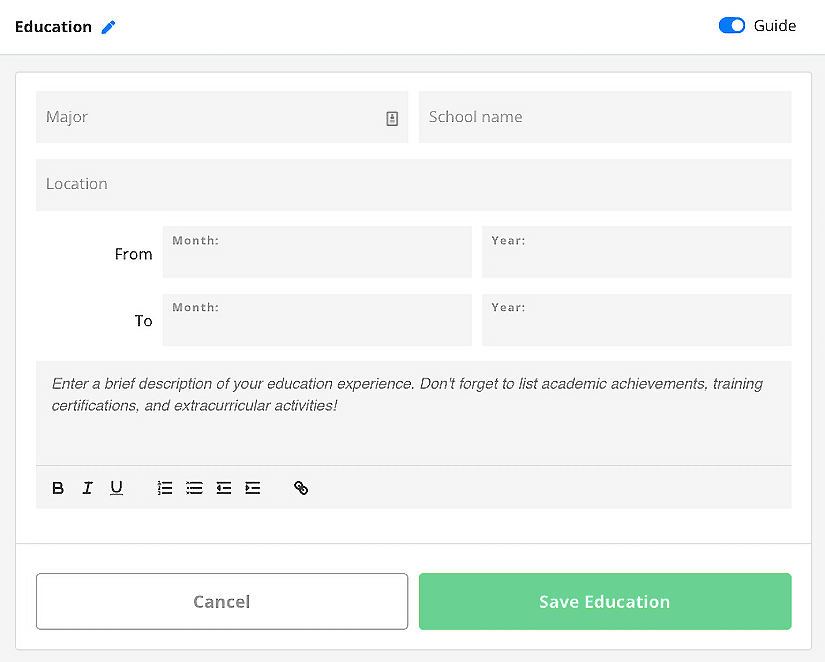Apply italic formatting in description editor
Screen dimensions: 825x662
[87, 488]
